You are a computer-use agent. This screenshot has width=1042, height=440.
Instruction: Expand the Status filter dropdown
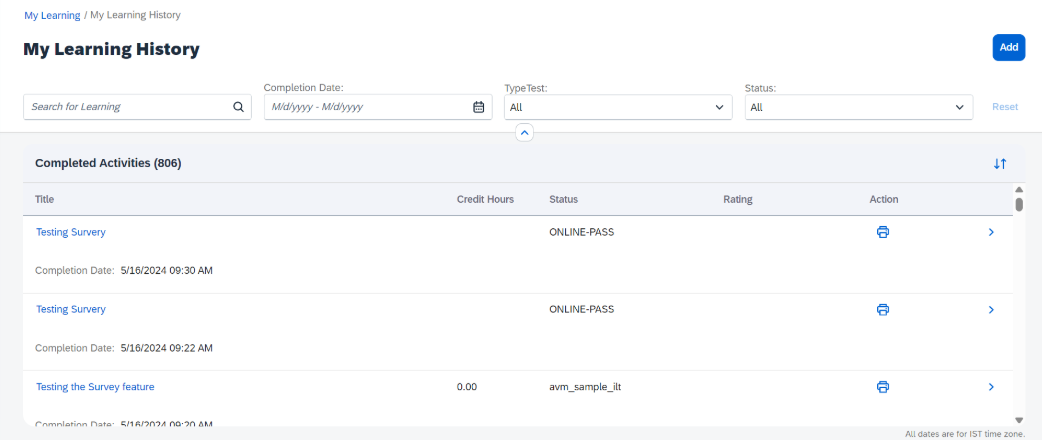859,107
